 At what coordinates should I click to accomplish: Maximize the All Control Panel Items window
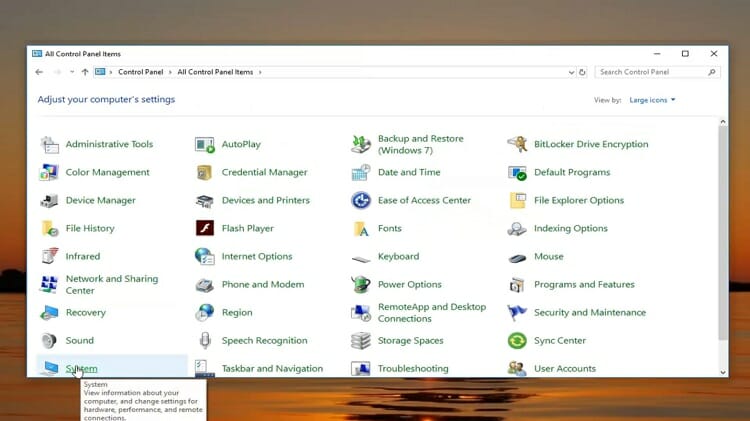[685, 54]
